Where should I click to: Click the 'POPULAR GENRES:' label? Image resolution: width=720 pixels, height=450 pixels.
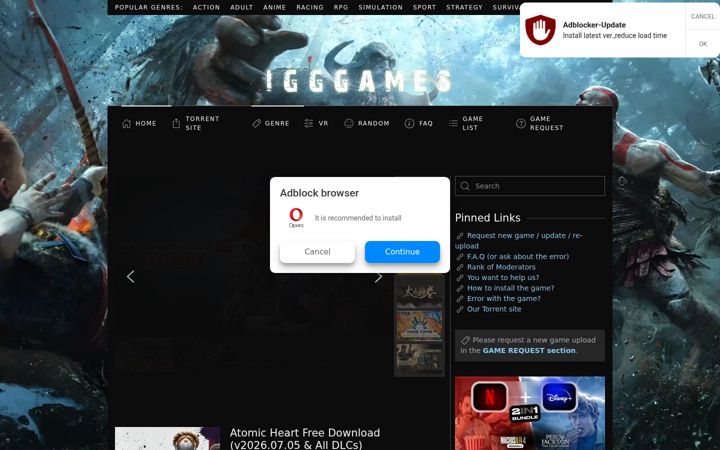(148, 7)
